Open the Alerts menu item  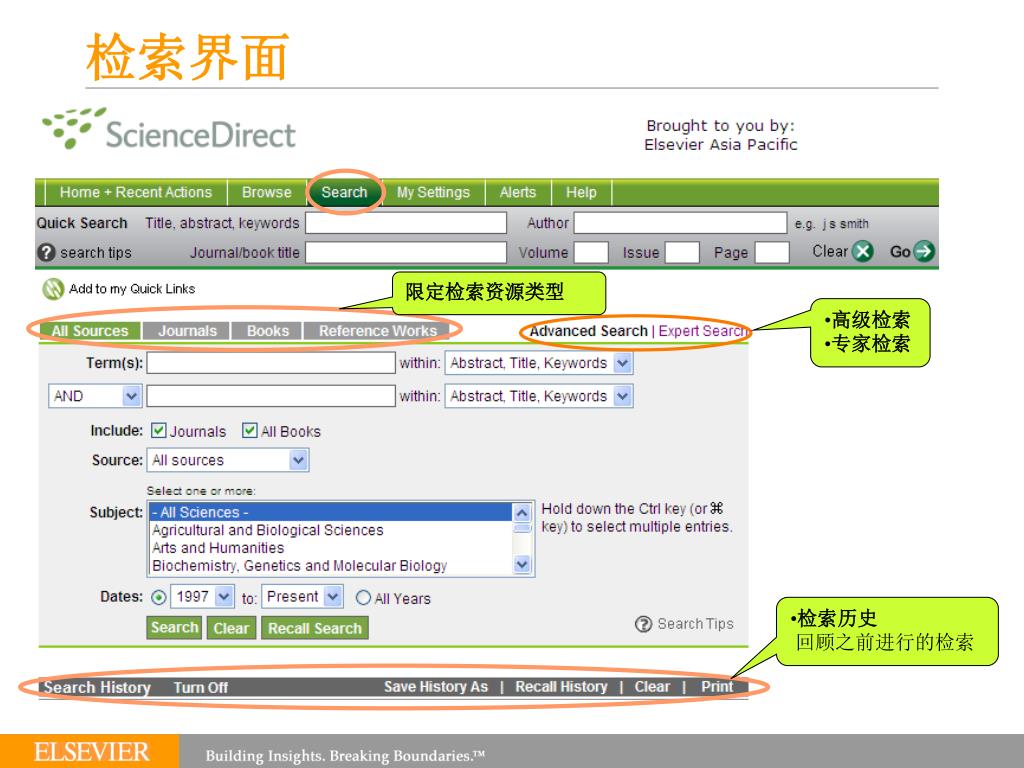[x=518, y=193]
